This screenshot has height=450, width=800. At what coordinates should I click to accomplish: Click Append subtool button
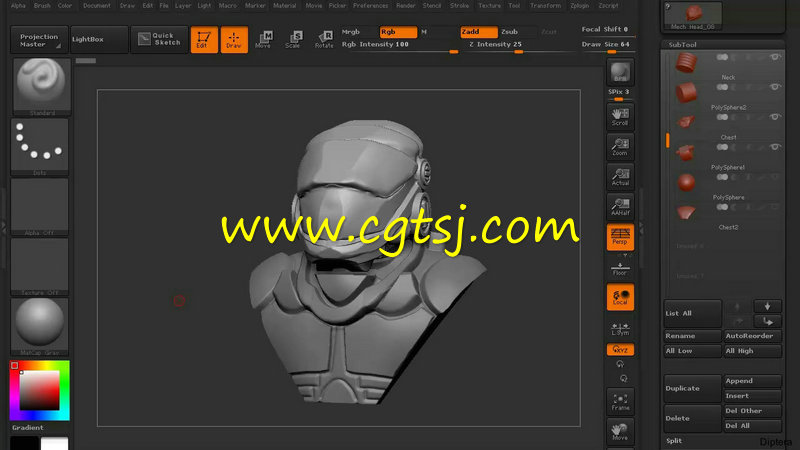click(x=753, y=381)
